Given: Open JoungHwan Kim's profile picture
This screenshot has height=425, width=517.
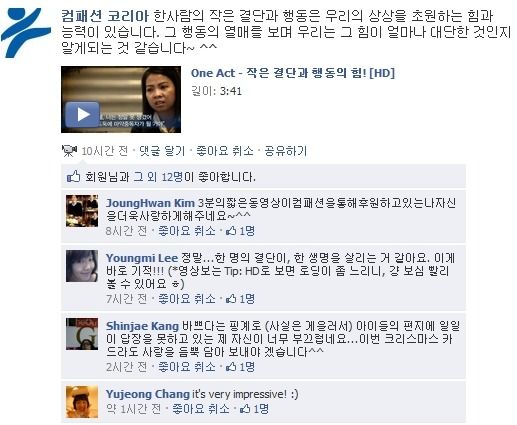Looking at the screenshot, I should pos(82,211).
